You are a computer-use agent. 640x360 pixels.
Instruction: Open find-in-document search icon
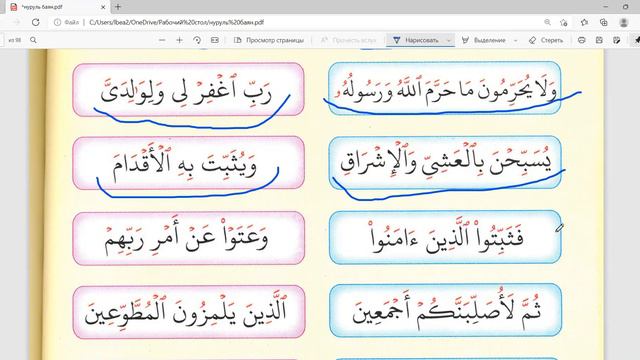(x=33, y=40)
